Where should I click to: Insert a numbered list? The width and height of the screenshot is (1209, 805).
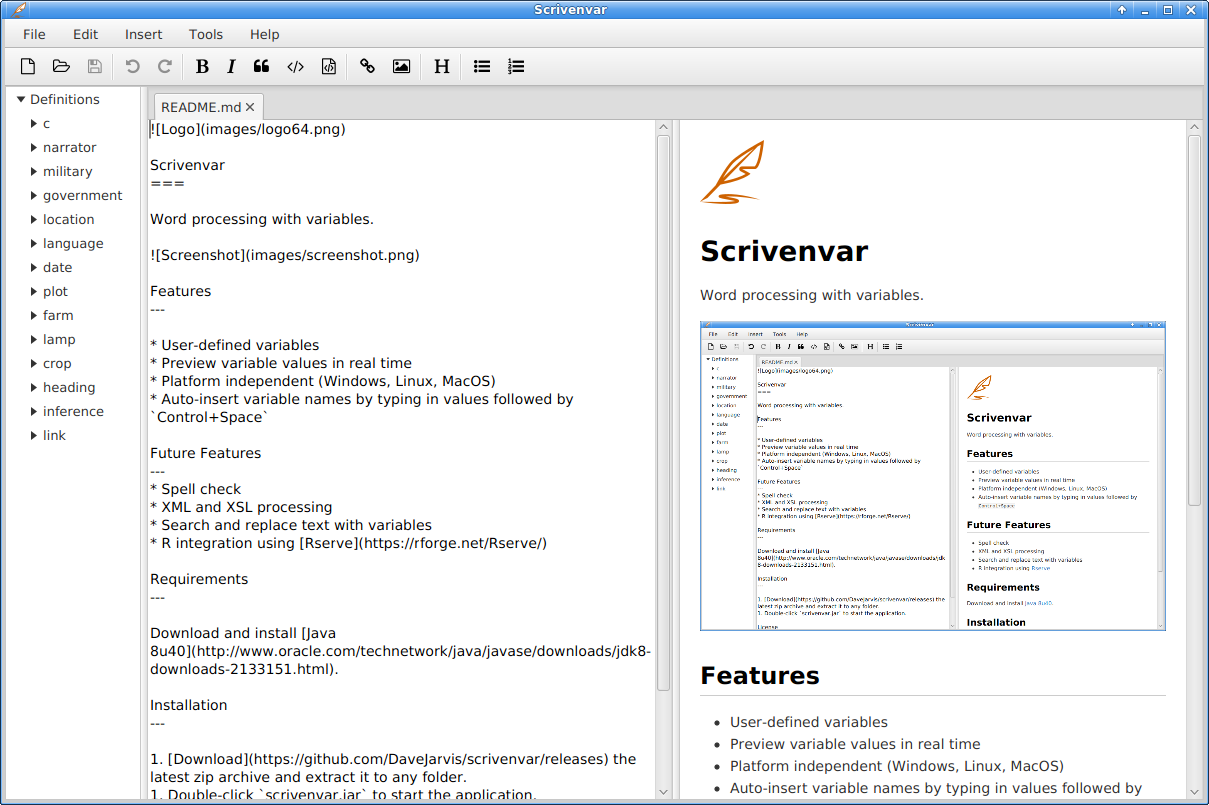click(516, 67)
